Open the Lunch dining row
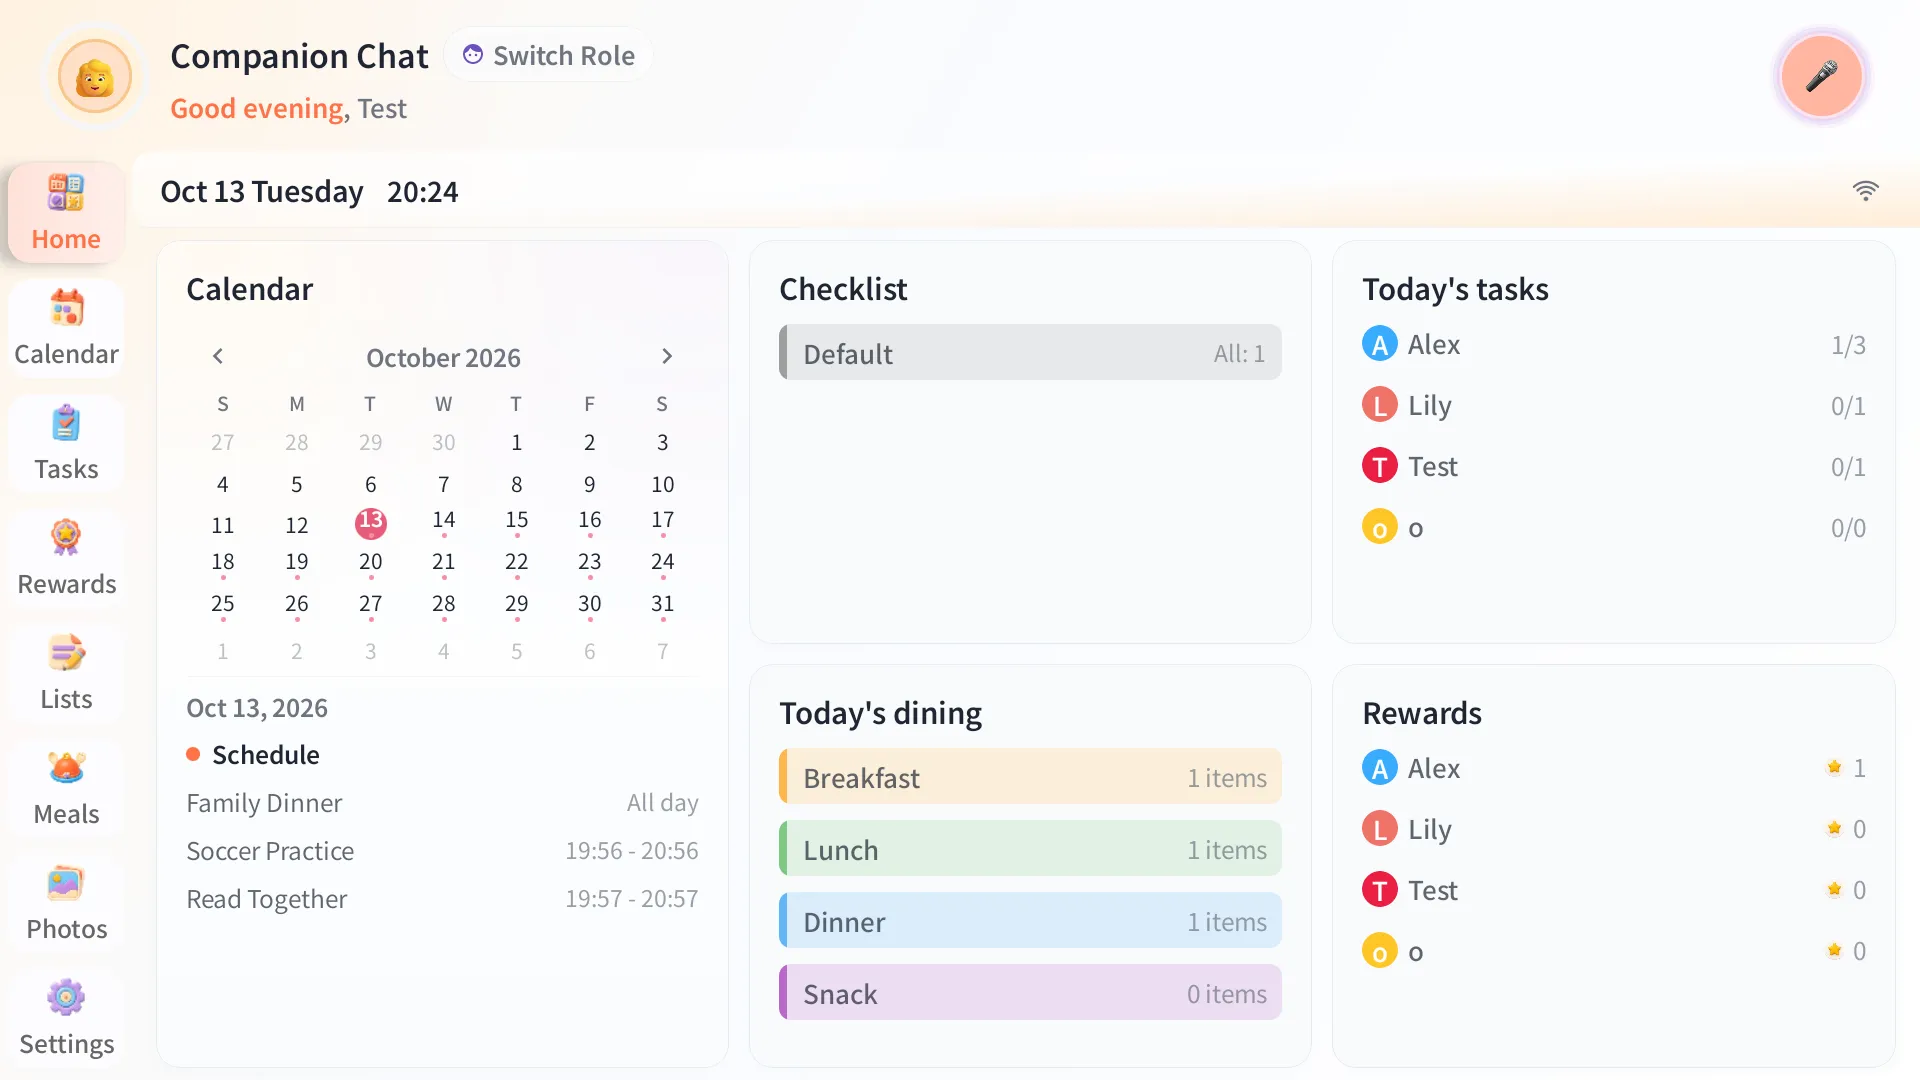The width and height of the screenshot is (1920, 1080). (1030, 849)
